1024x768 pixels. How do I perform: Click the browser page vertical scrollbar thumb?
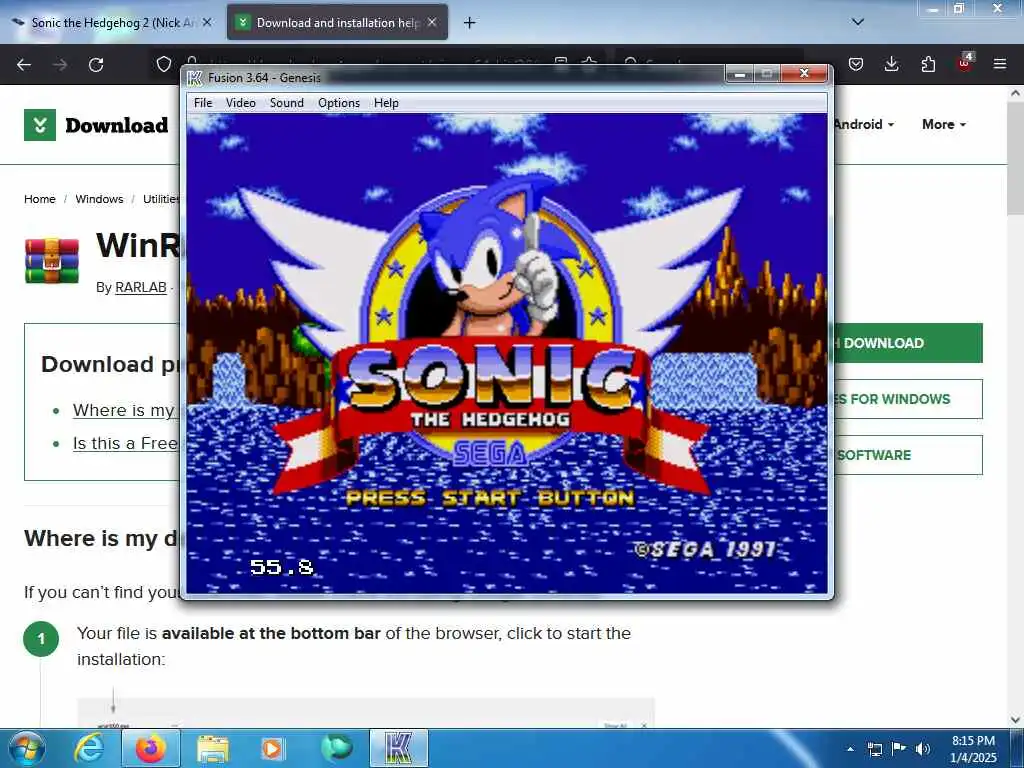(x=1015, y=157)
